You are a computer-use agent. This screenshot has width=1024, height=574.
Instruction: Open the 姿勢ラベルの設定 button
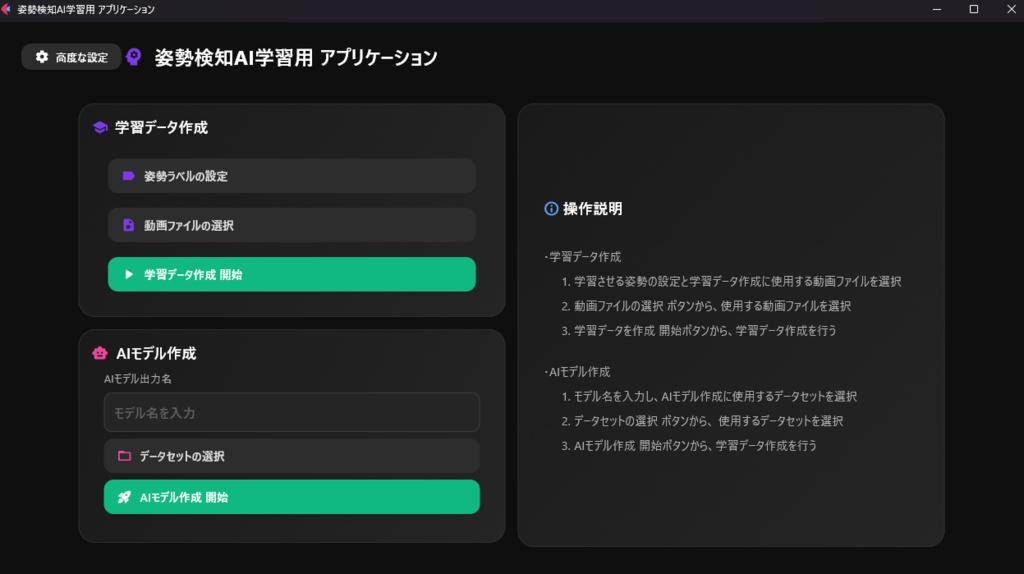click(291, 176)
